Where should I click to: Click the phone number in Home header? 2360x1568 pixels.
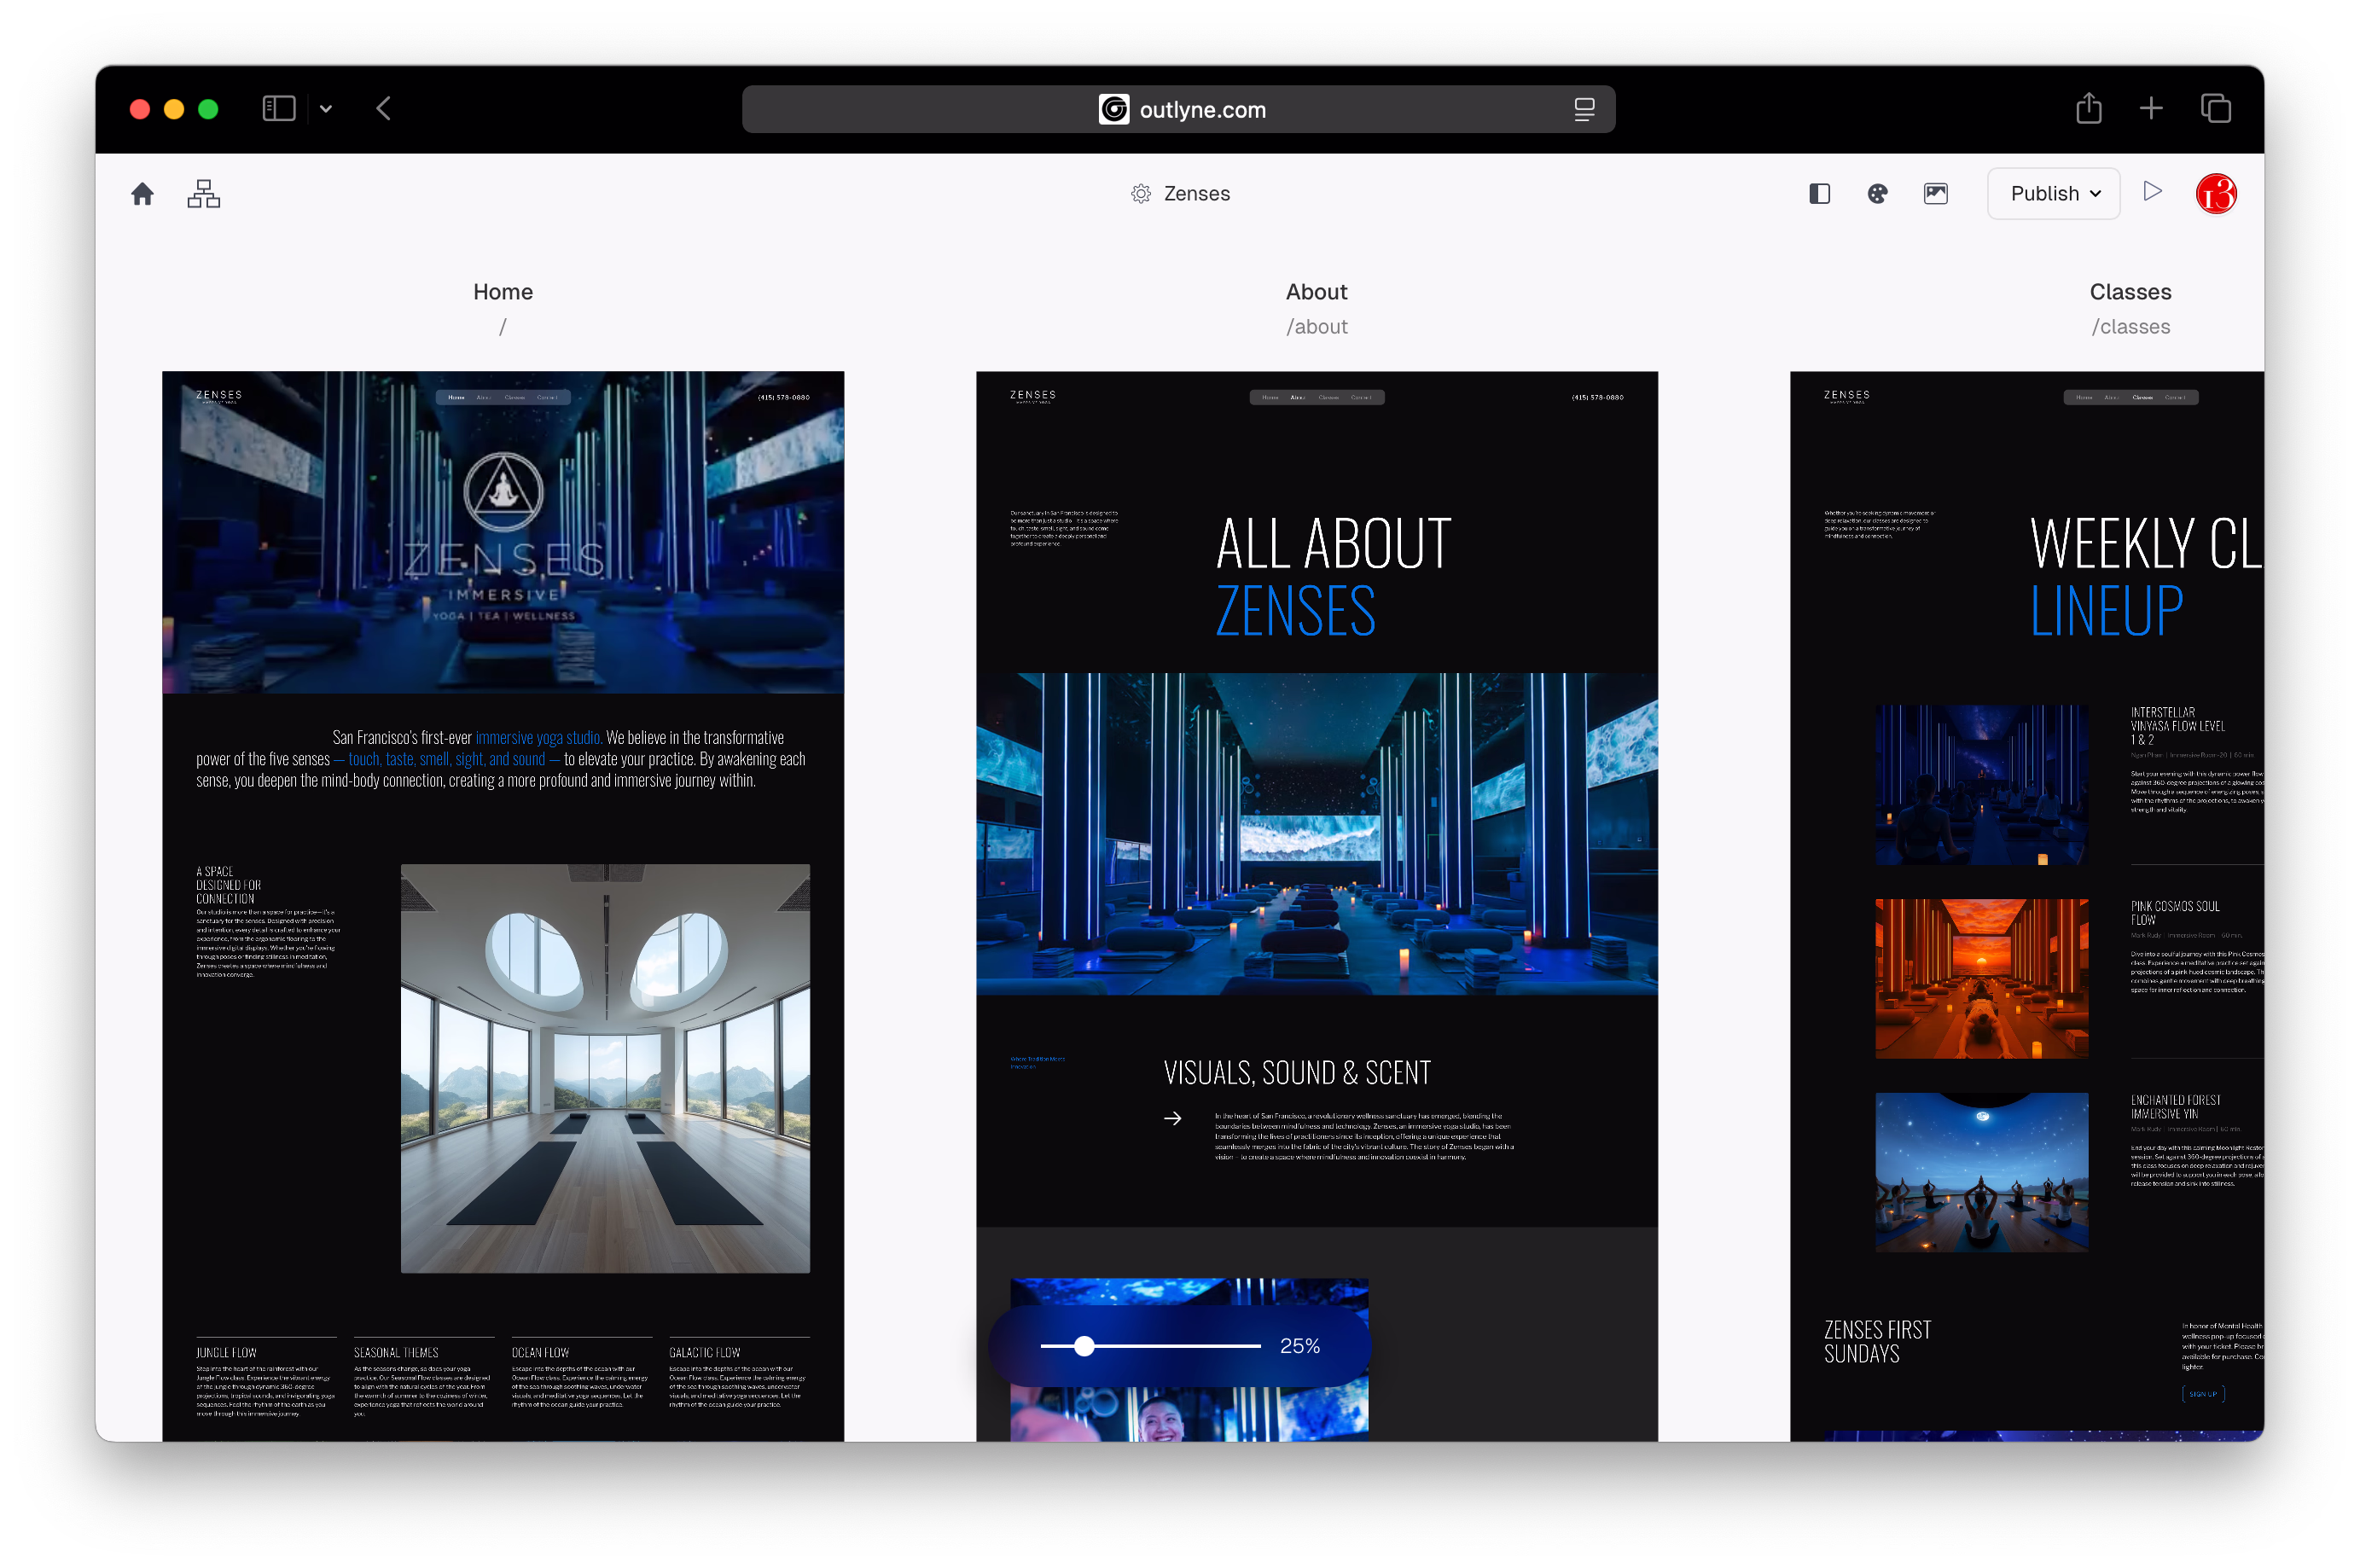[x=783, y=397]
